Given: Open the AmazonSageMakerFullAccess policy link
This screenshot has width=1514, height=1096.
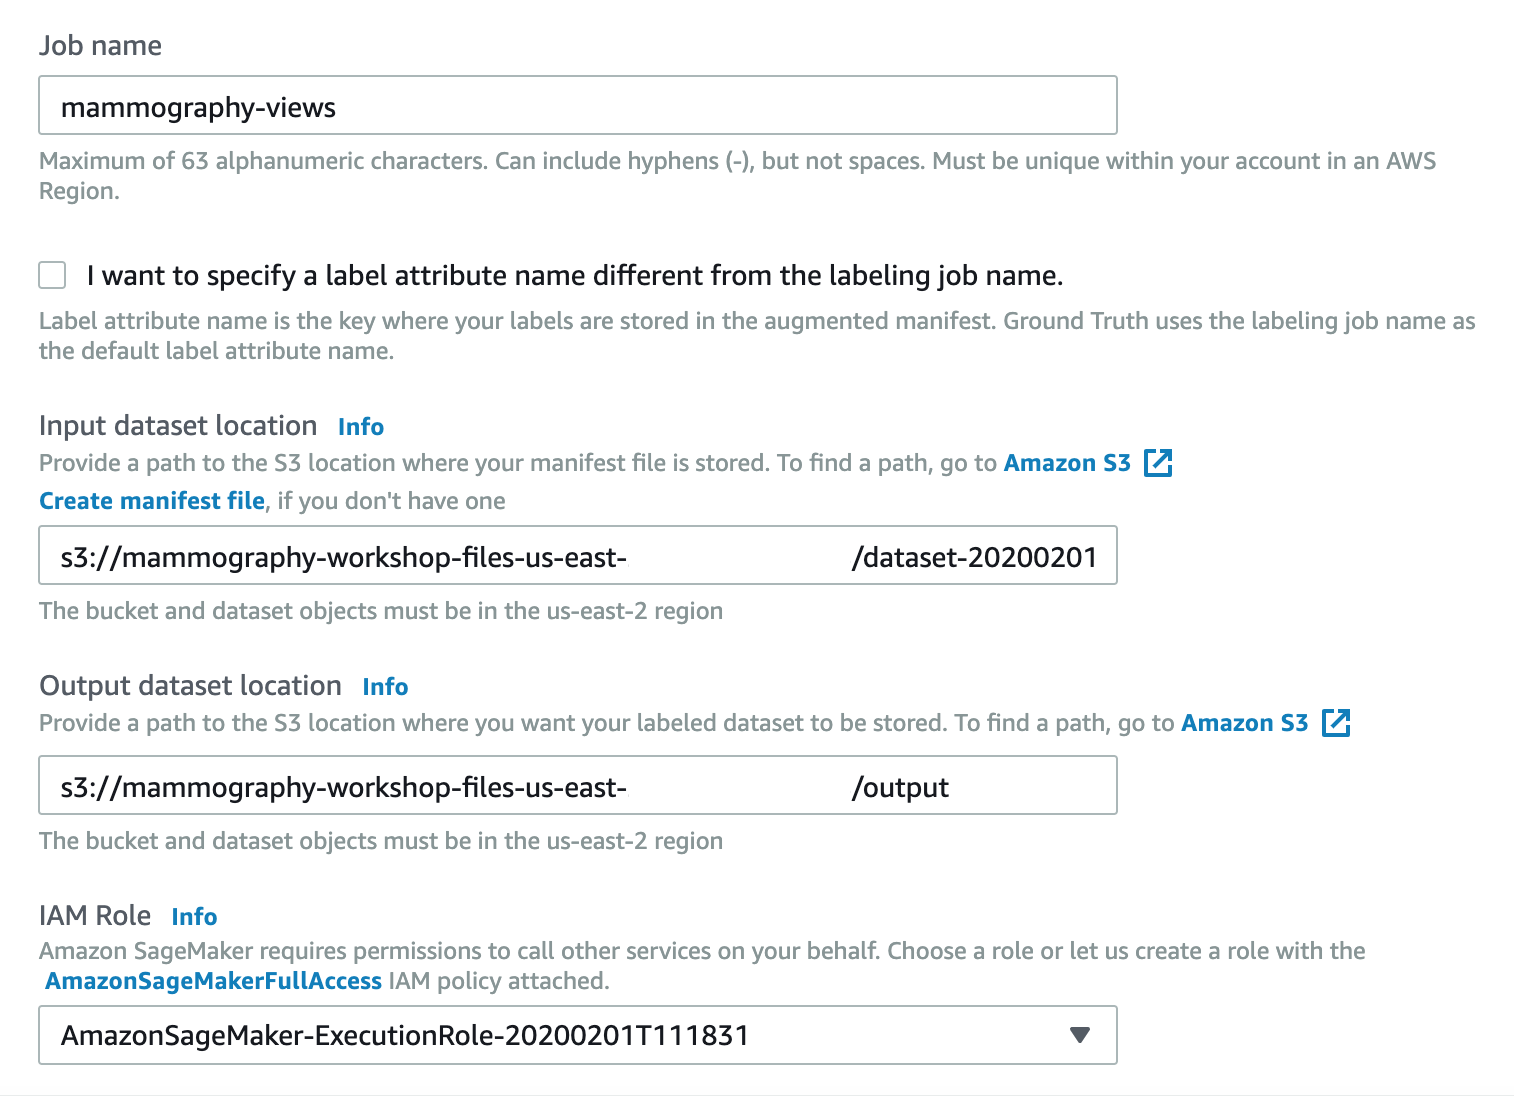Looking at the screenshot, I should pyautogui.click(x=213, y=981).
